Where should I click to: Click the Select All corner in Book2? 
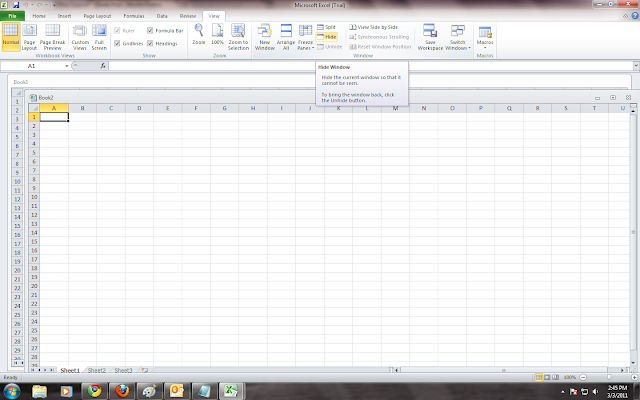pos(34,108)
